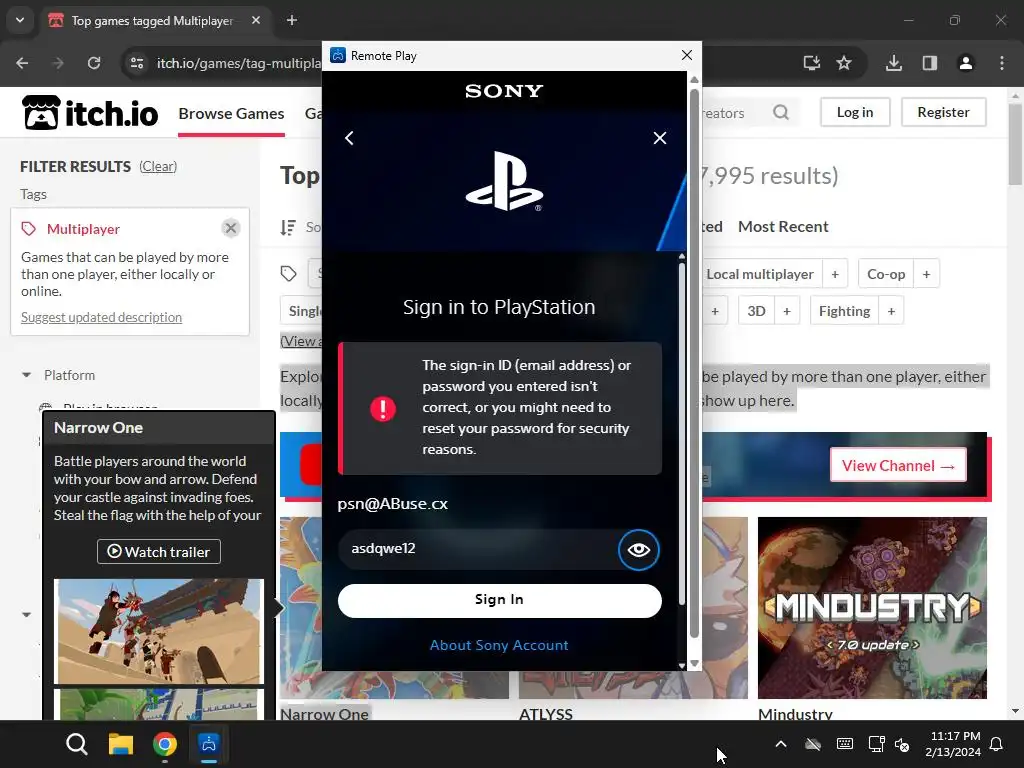
Task: Open site information icon in address bar
Action: pos(137,63)
